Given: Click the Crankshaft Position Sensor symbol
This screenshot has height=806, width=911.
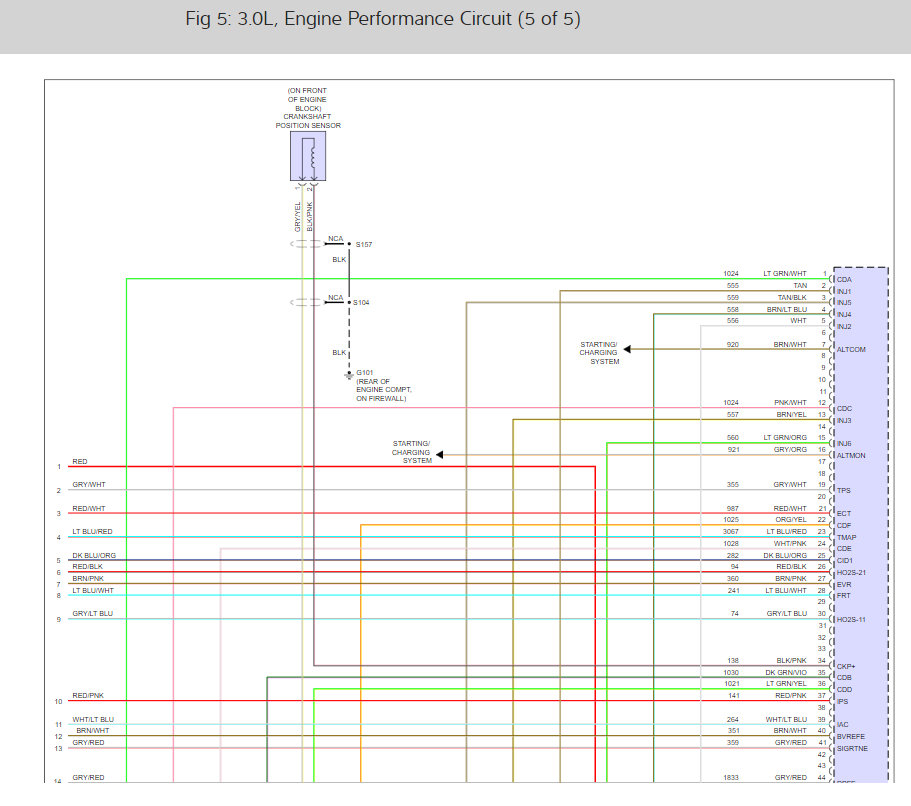Looking at the screenshot, I should point(308,156).
